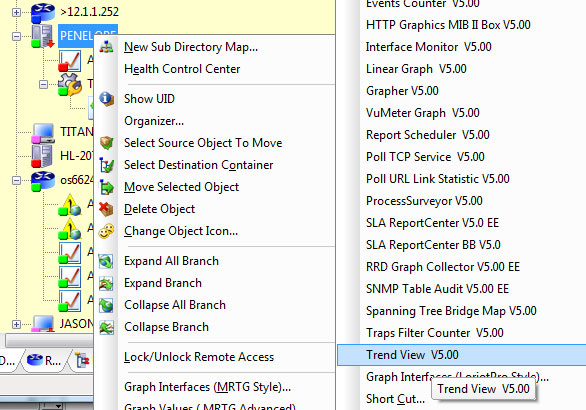
Task: Expand the JASON tree node
Action: 16,324
